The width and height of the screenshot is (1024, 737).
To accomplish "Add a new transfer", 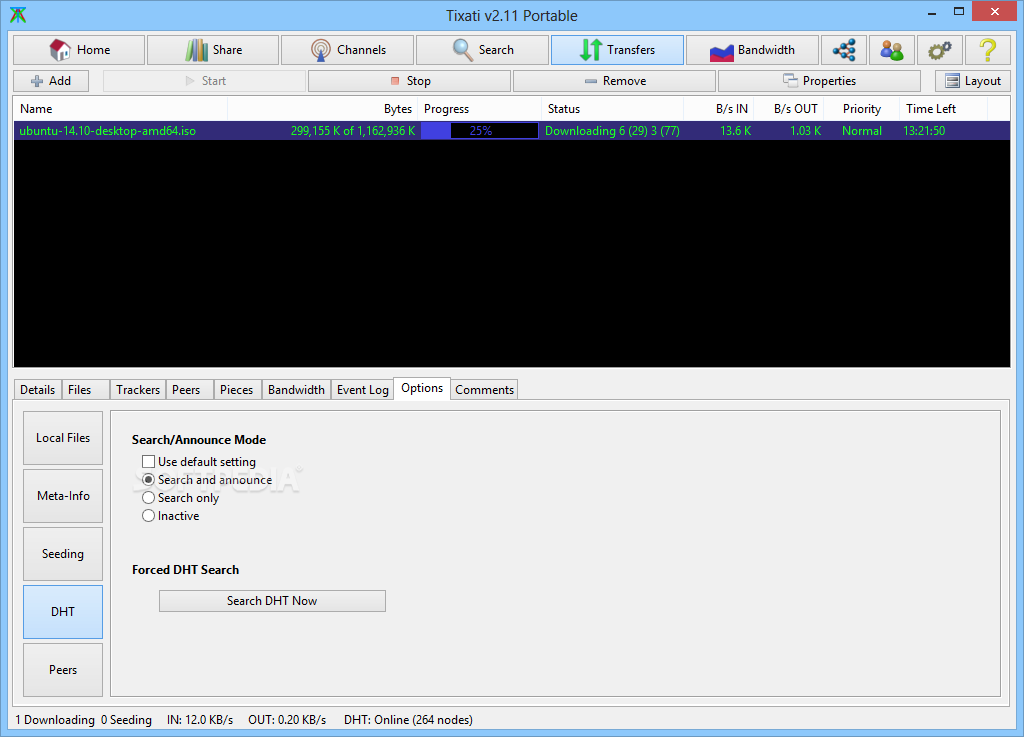I will 51,81.
